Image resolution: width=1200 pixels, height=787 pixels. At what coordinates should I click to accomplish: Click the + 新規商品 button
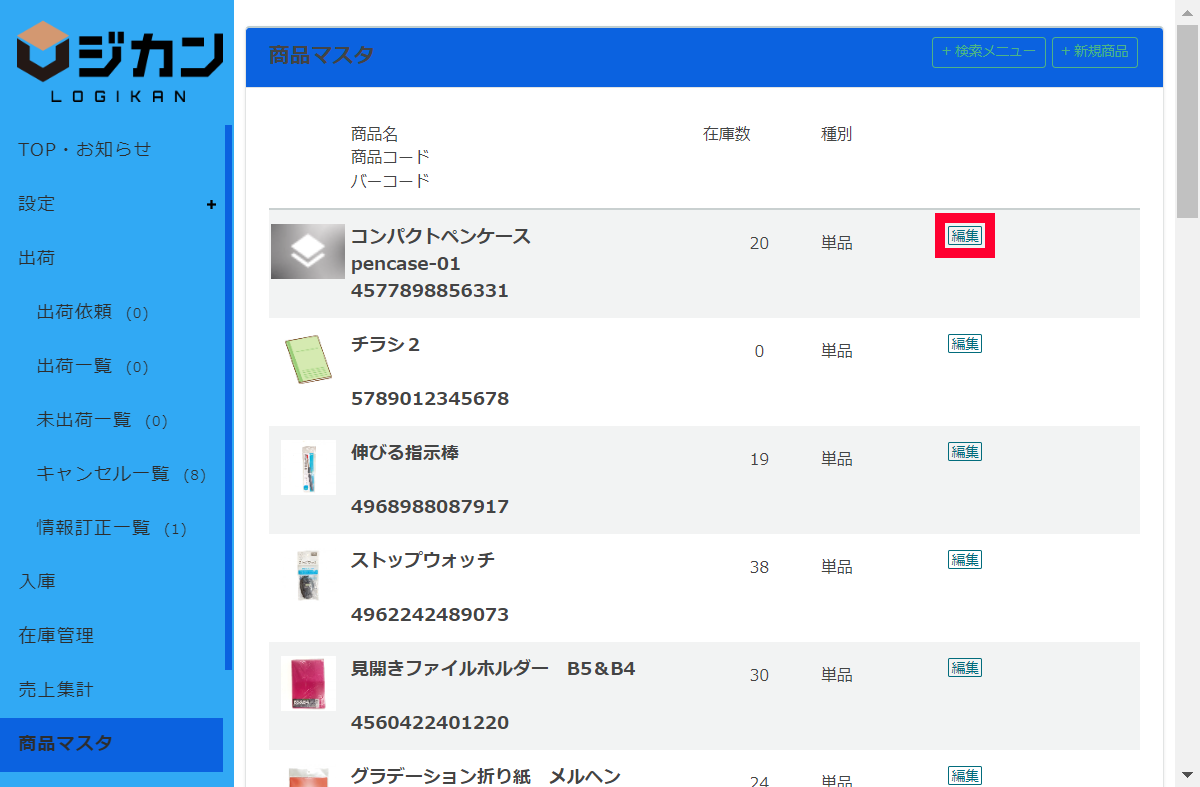tap(1094, 52)
